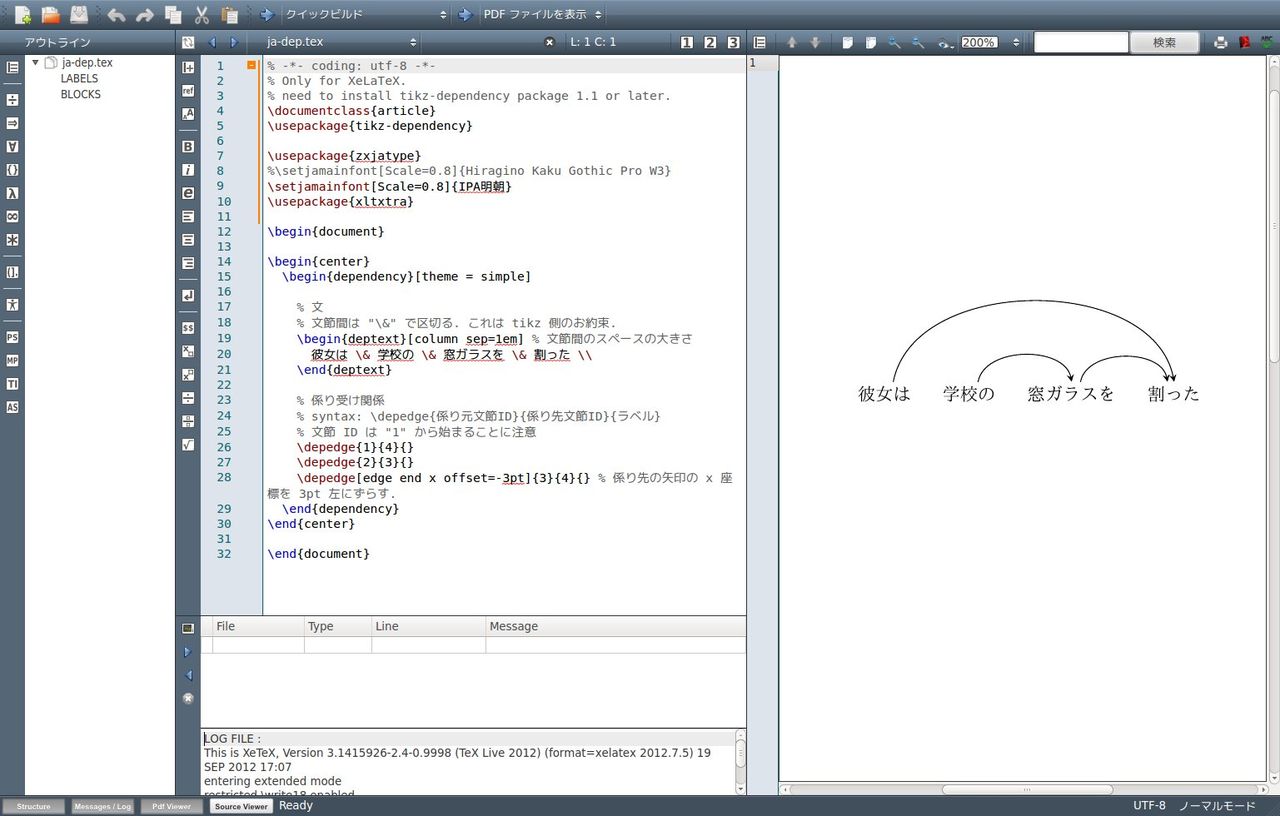Toggle the Structure panel button
The height and width of the screenshot is (816, 1280).
[33, 806]
